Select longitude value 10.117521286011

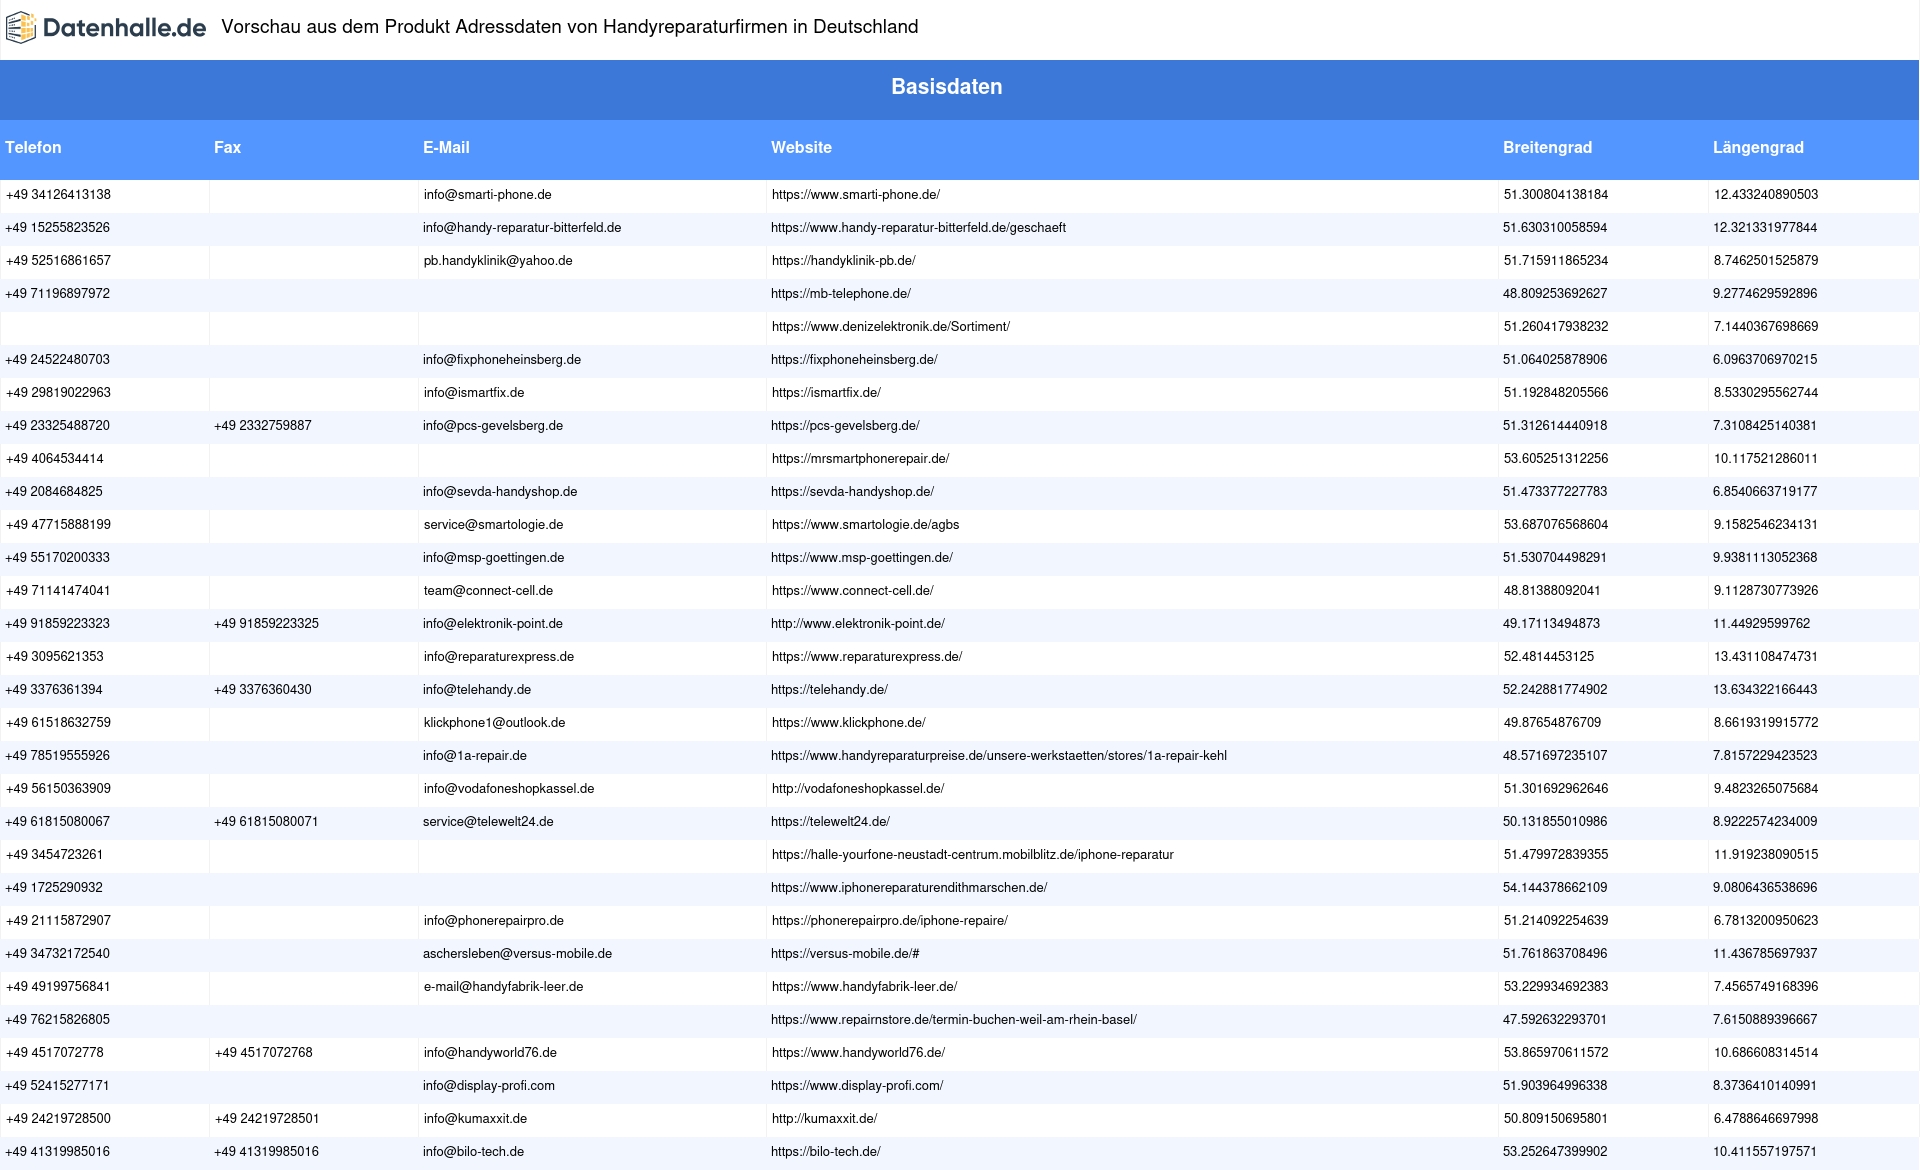tap(1766, 459)
